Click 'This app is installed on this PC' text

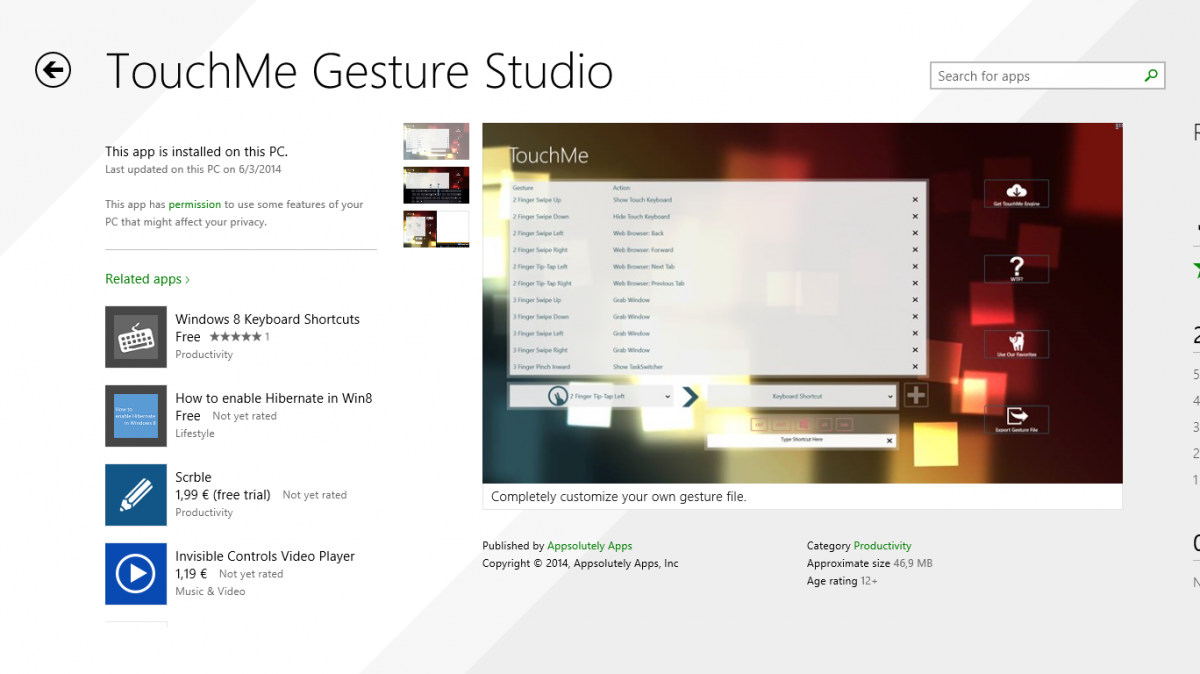[196, 152]
